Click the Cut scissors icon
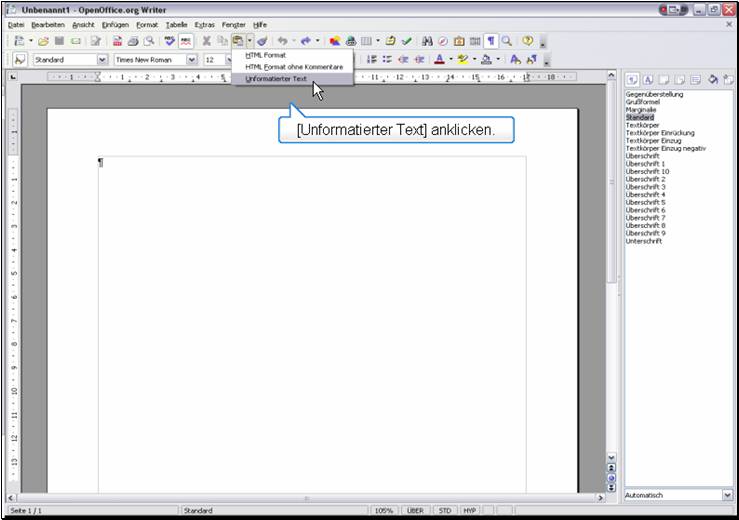 [x=207, y=41]
